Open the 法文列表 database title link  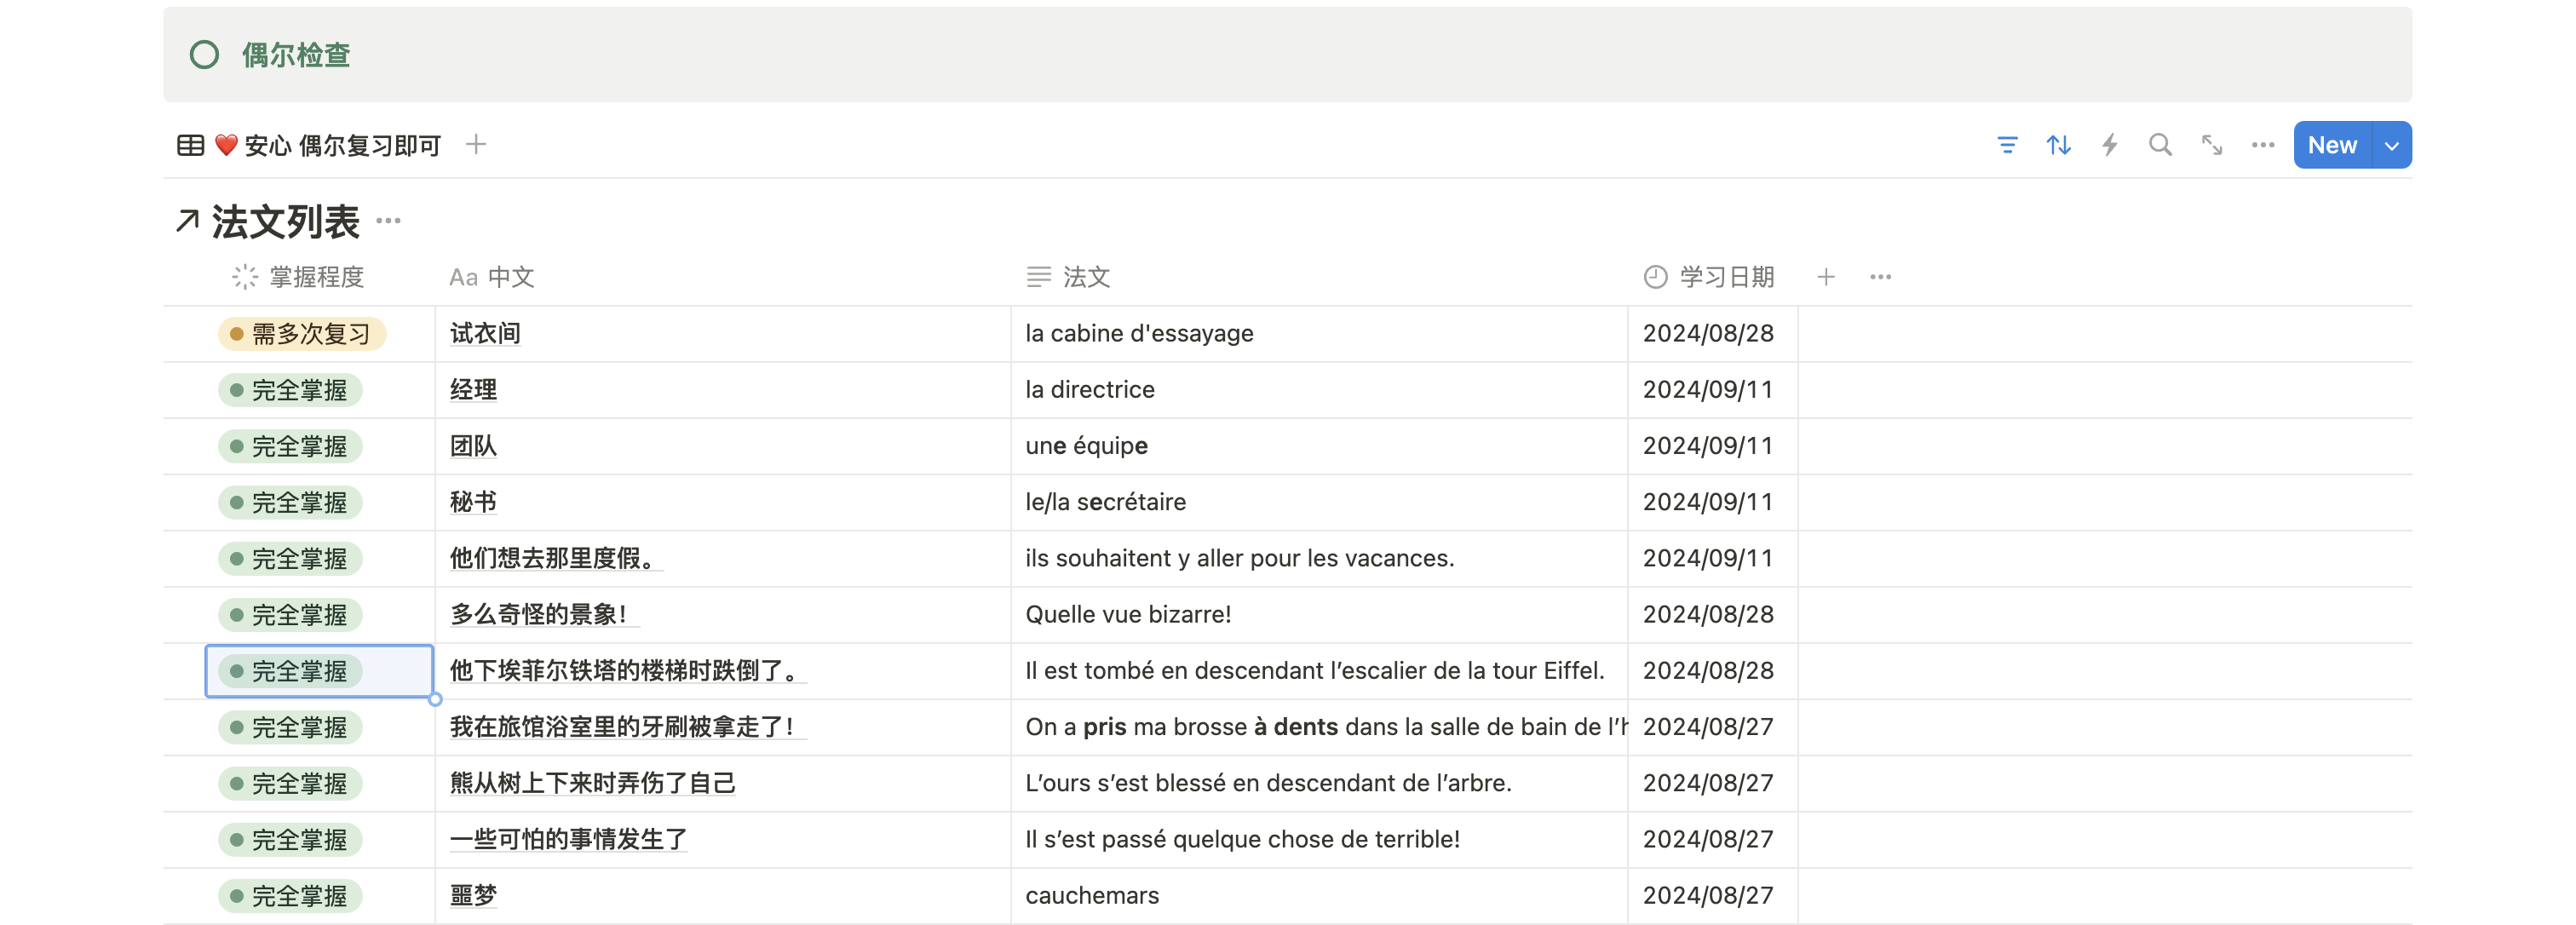pos(285,221)
